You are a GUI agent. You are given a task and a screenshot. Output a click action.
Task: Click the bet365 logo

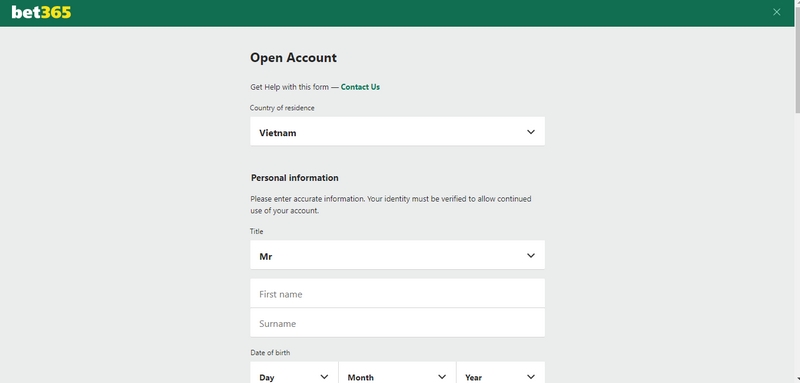coord(41,12)
